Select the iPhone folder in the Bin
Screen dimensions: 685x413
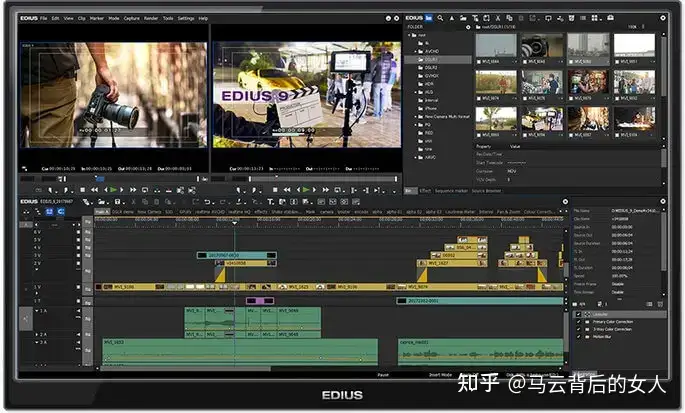pyautogui.click(x=431, y=108)
